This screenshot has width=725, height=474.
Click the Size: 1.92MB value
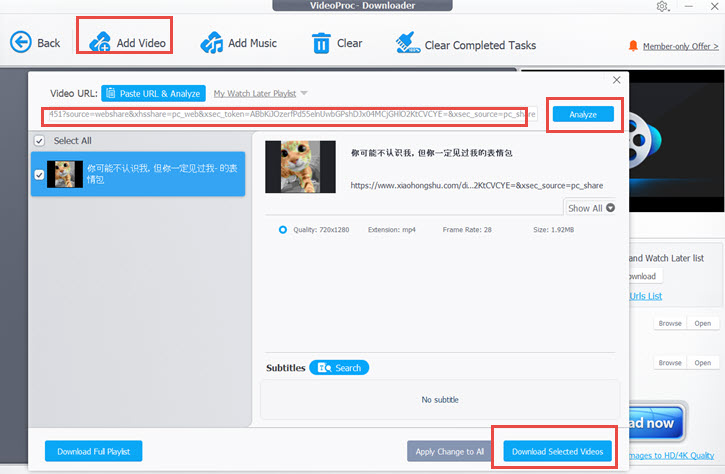click(x=553, y=229)
